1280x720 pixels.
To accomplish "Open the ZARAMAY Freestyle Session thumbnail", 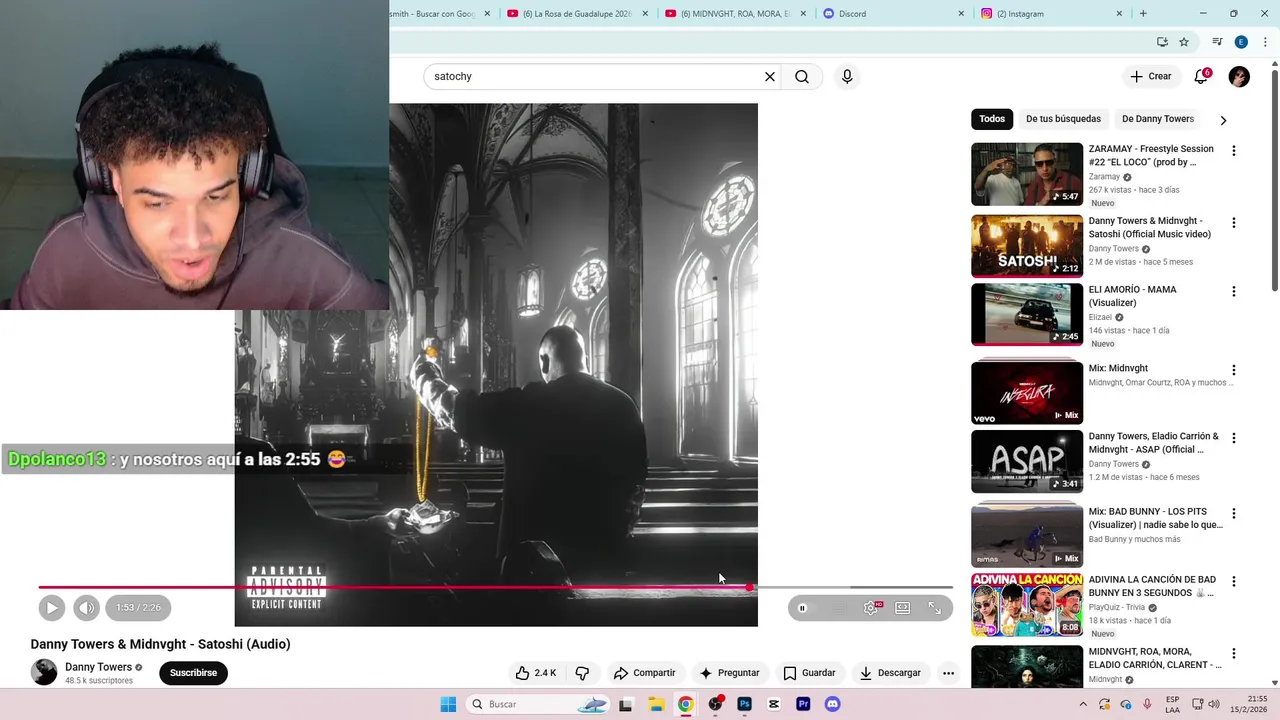I will (x=1027, y=174).
